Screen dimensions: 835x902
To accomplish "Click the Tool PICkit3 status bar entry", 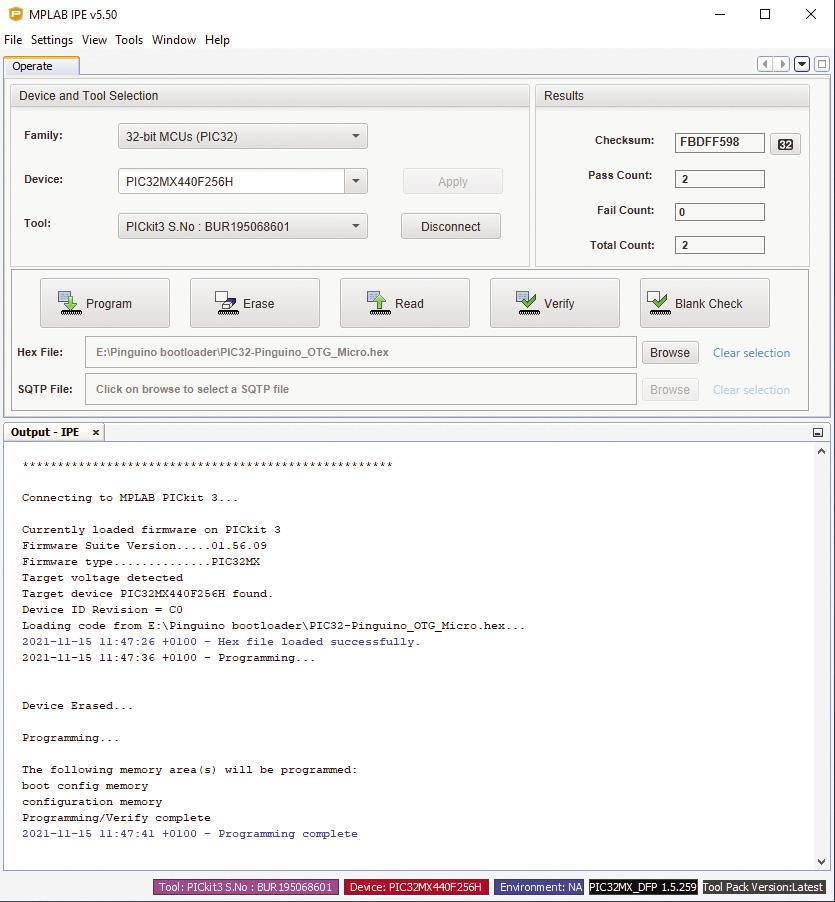I will pos(246,887).
